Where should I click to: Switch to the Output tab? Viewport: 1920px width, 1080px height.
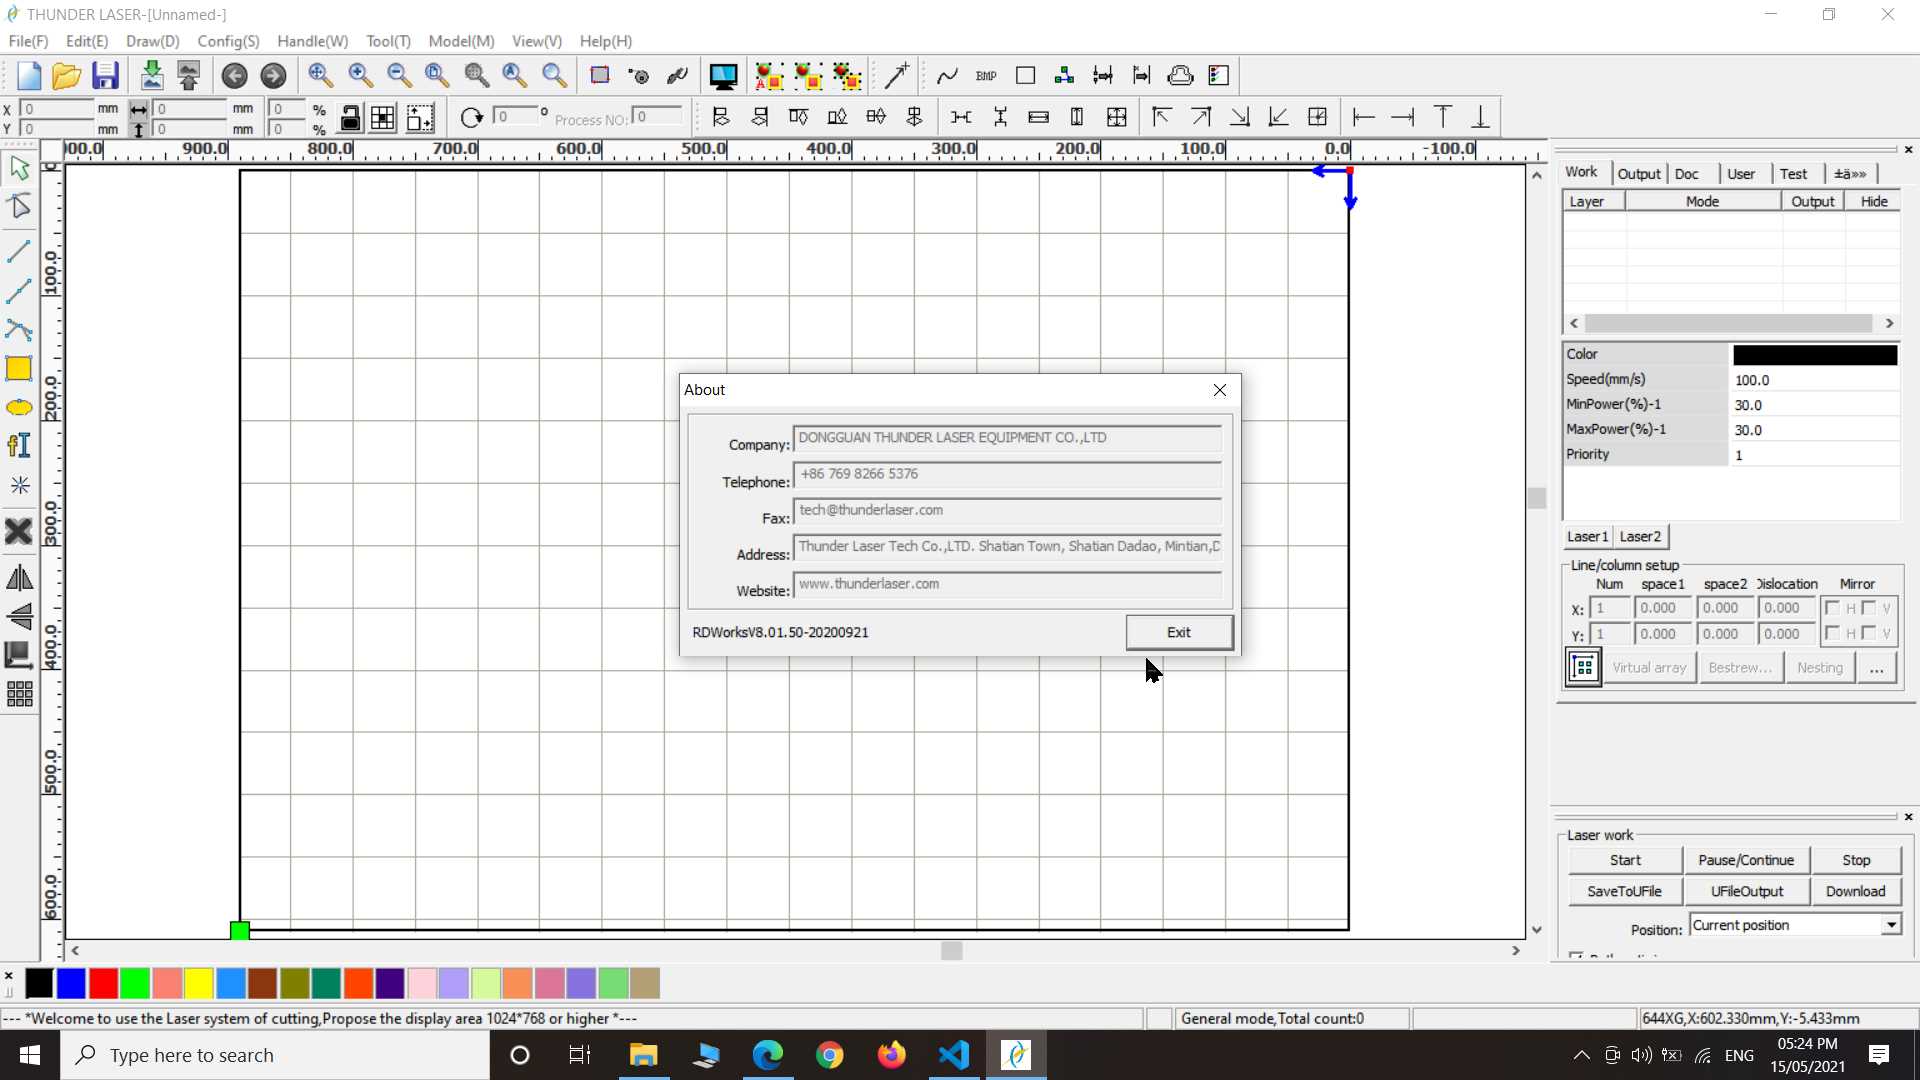coord(1639,174)
